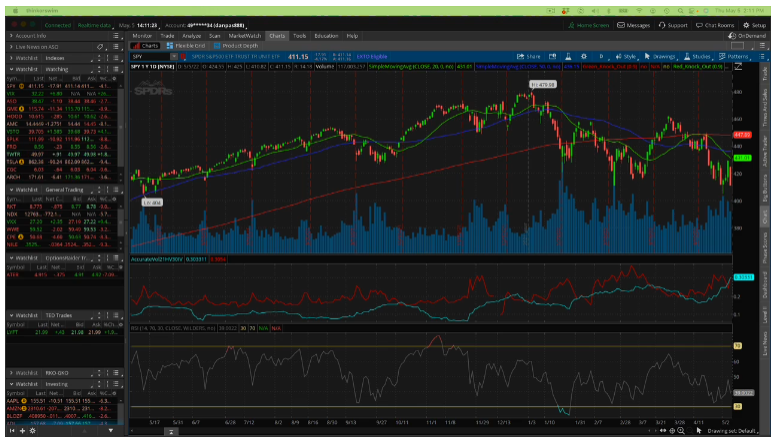The height and width of the screenshot is (442, 780).
Task: Open the Chart Describer icon next to Share
Action: click(552, 57)
